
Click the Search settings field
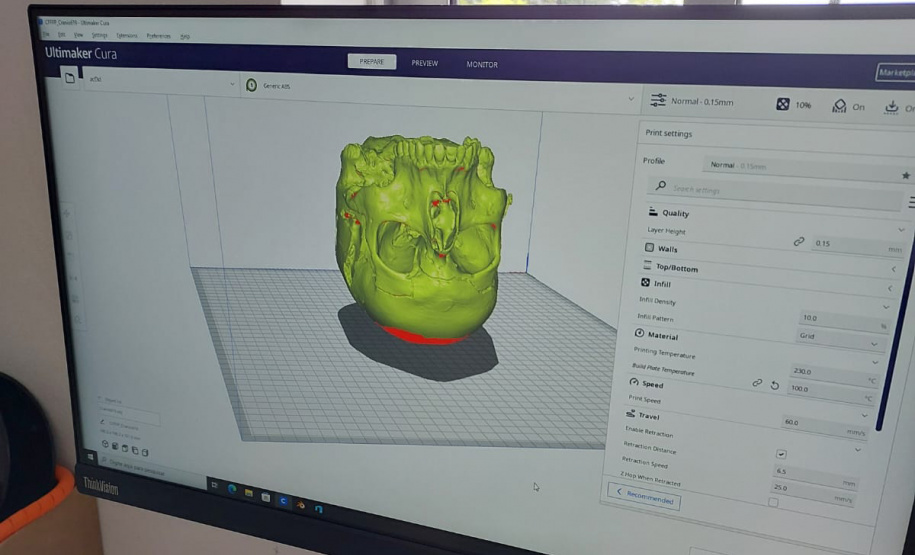(x=775, y=193)
